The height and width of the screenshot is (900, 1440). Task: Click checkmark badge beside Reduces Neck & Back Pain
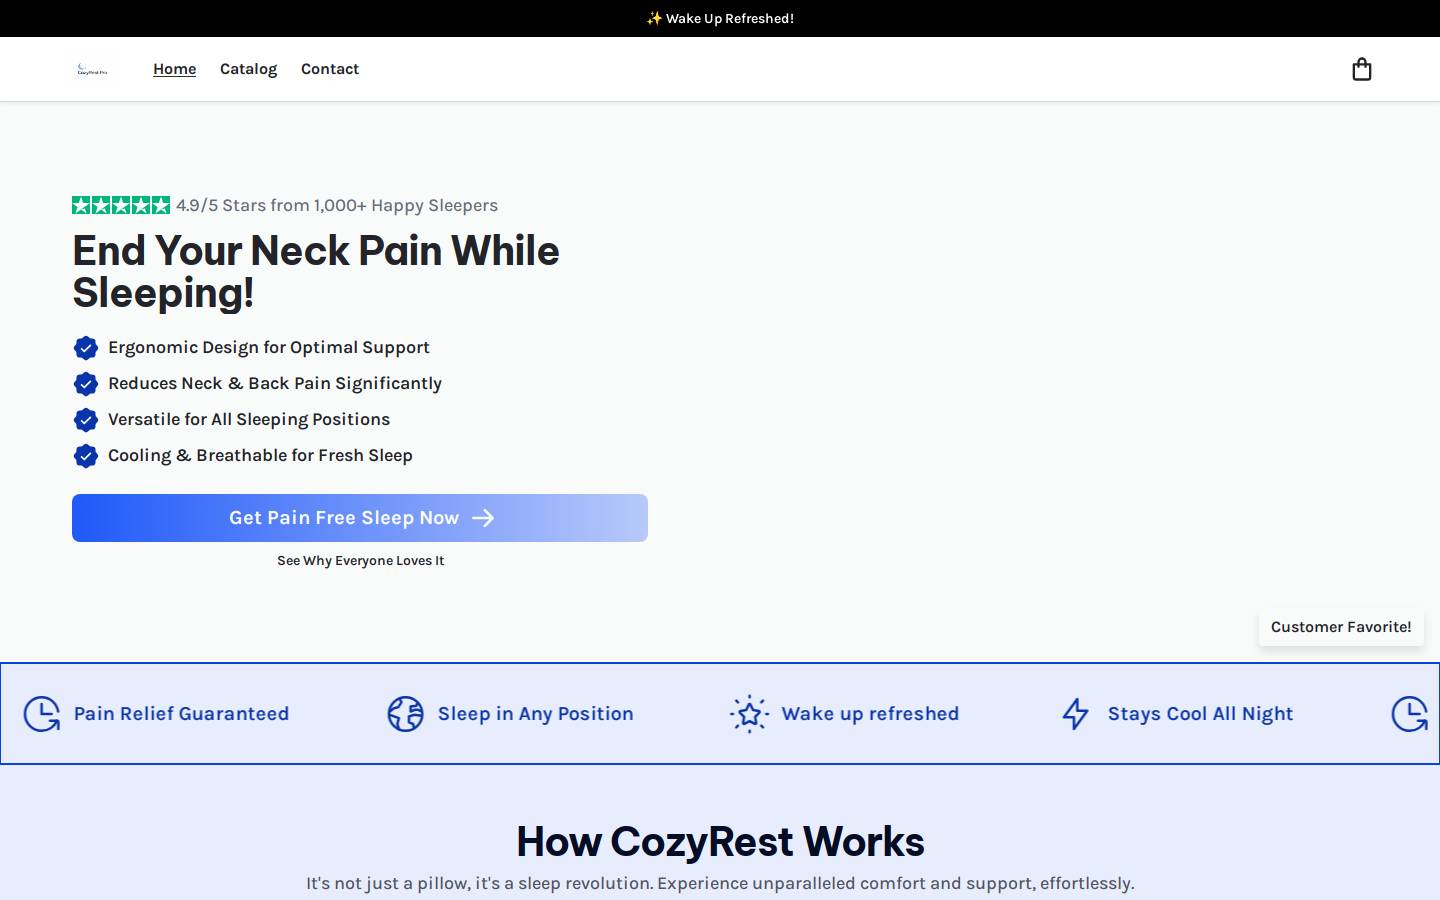point(86,383)
